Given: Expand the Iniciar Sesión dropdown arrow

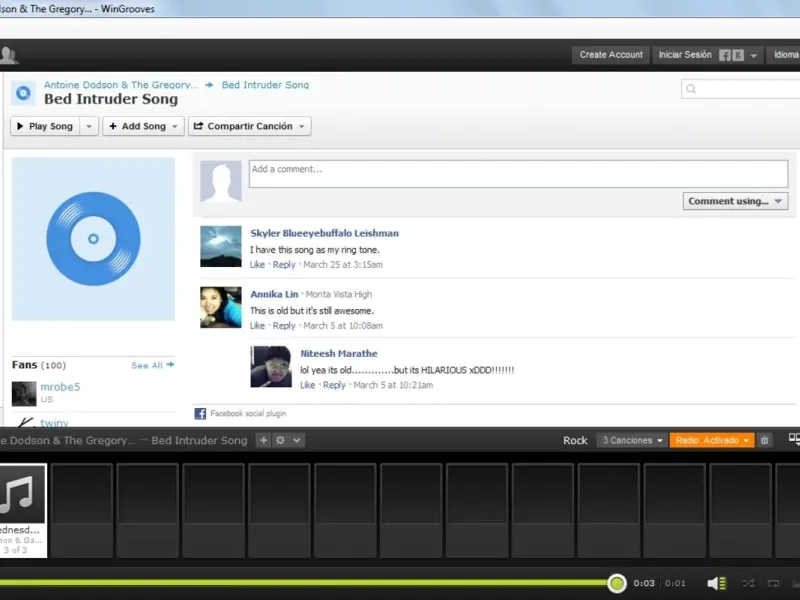Looking at the screenshot, I should 754,55.
